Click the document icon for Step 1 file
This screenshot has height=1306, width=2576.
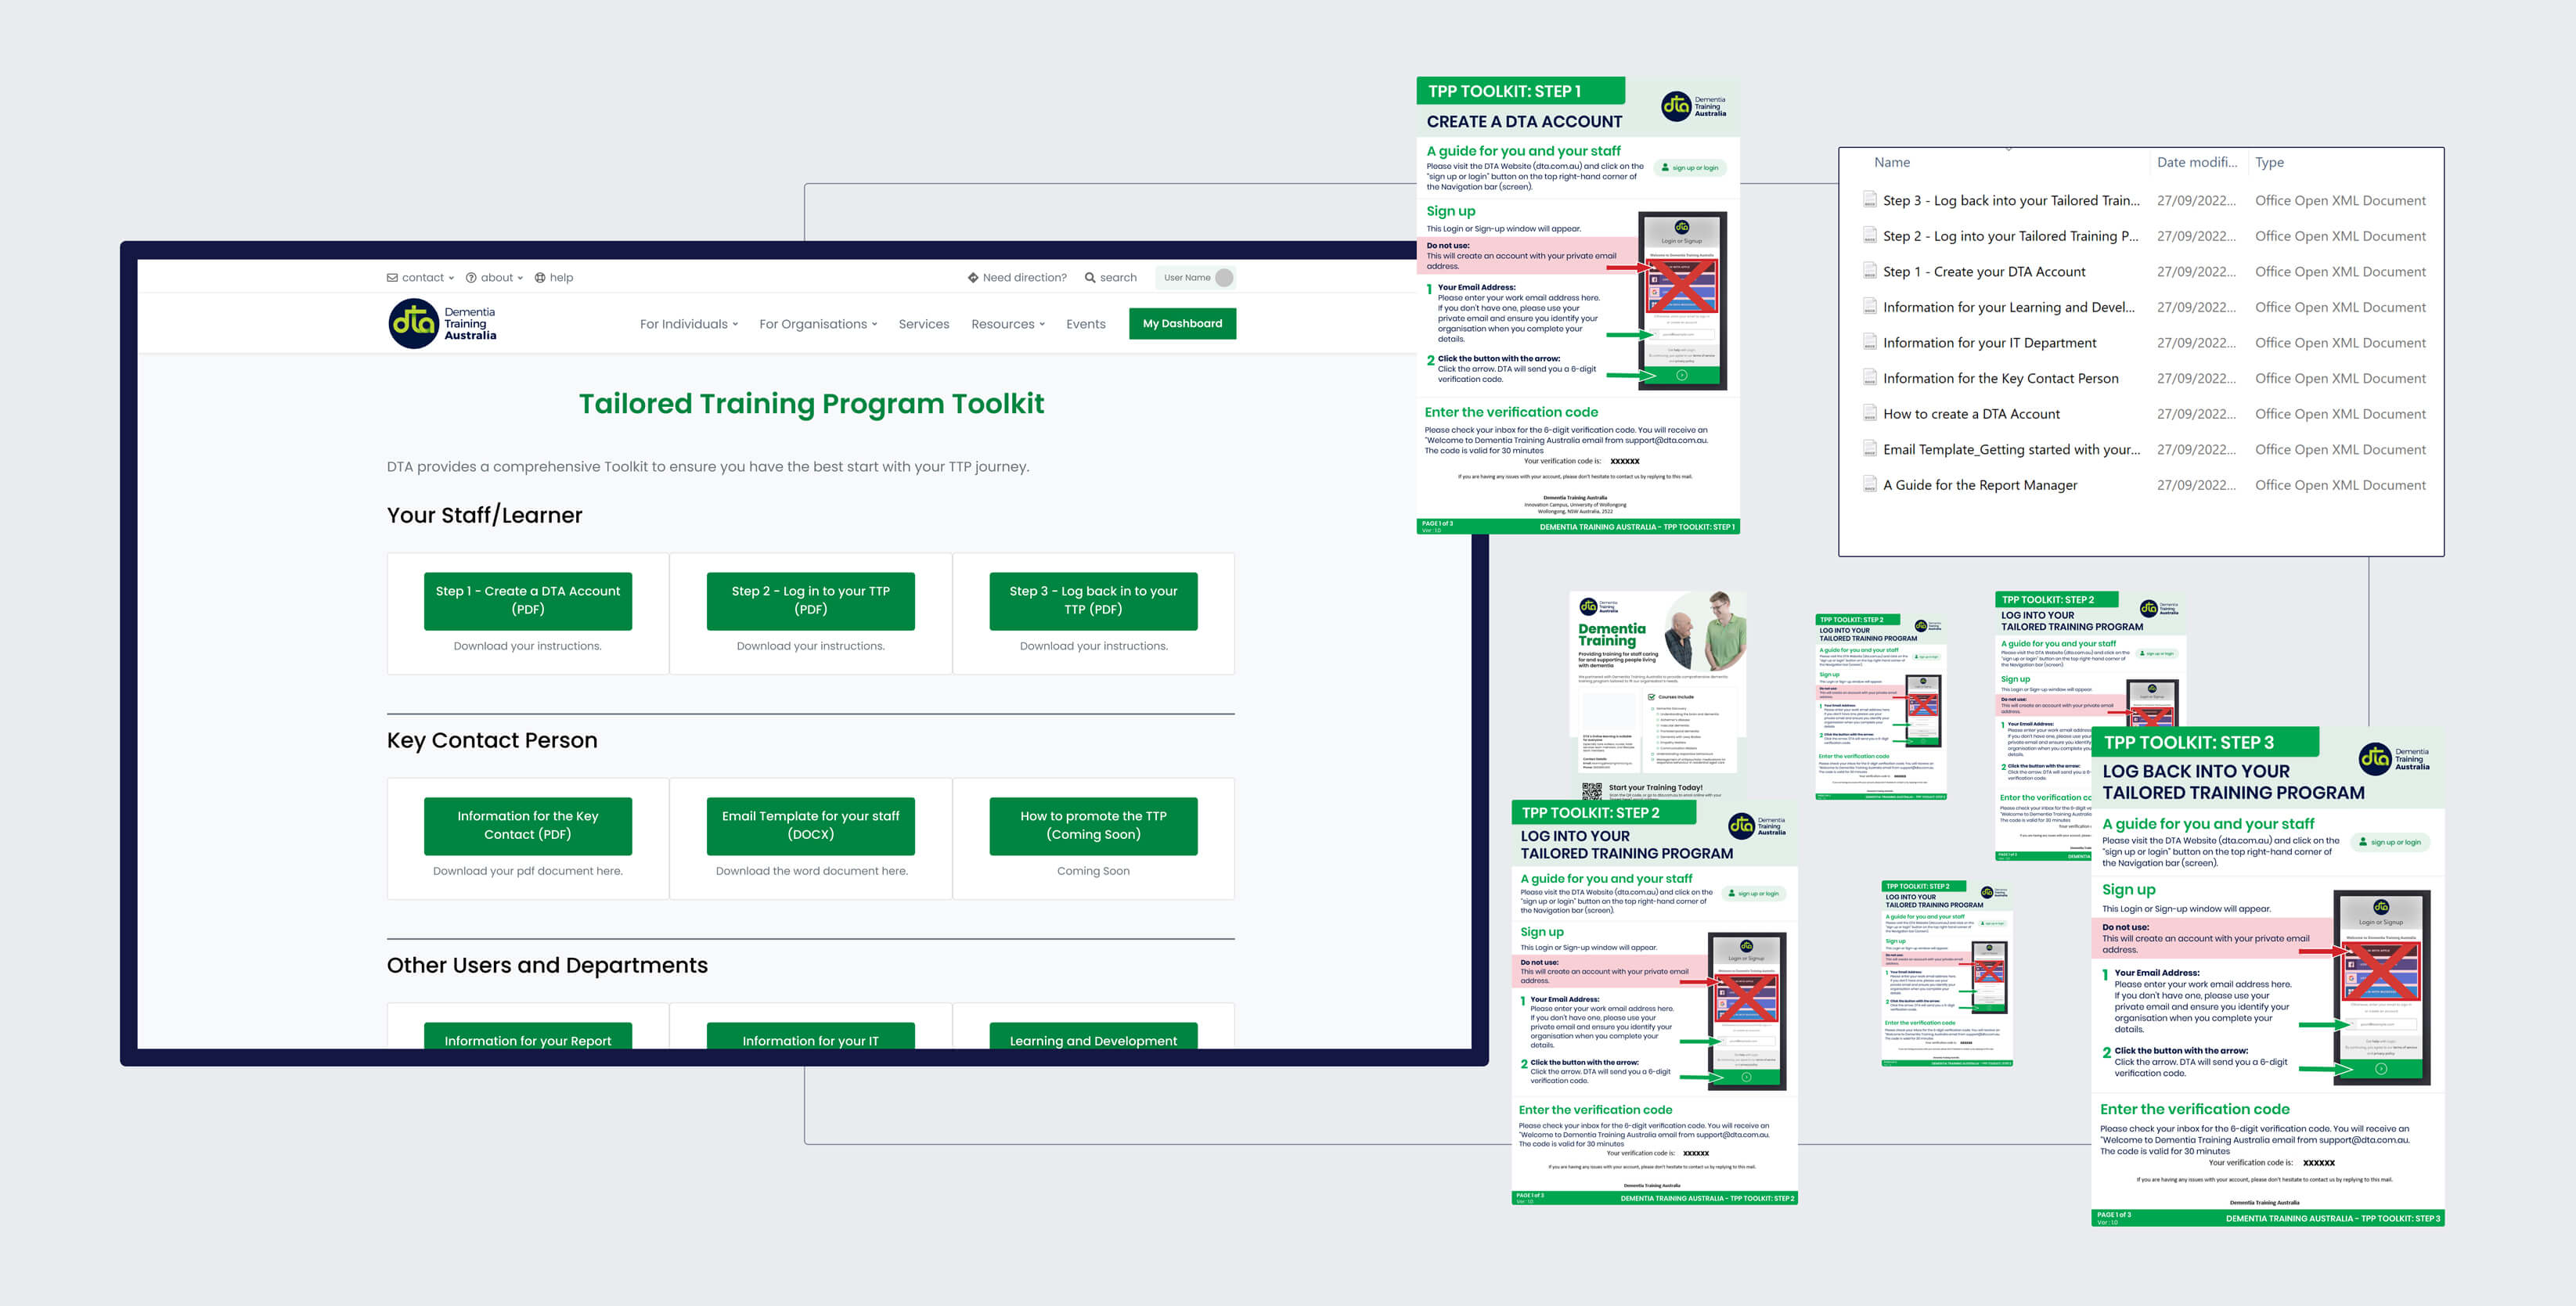(1869, 271)
